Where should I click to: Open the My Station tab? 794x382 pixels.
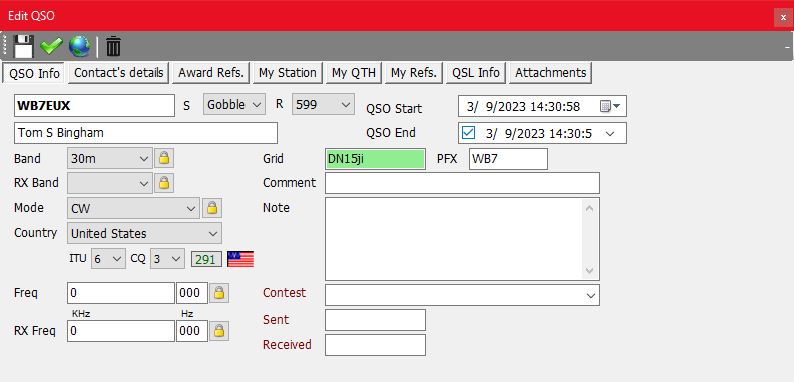pyautogui.click(x=288, y=72)
